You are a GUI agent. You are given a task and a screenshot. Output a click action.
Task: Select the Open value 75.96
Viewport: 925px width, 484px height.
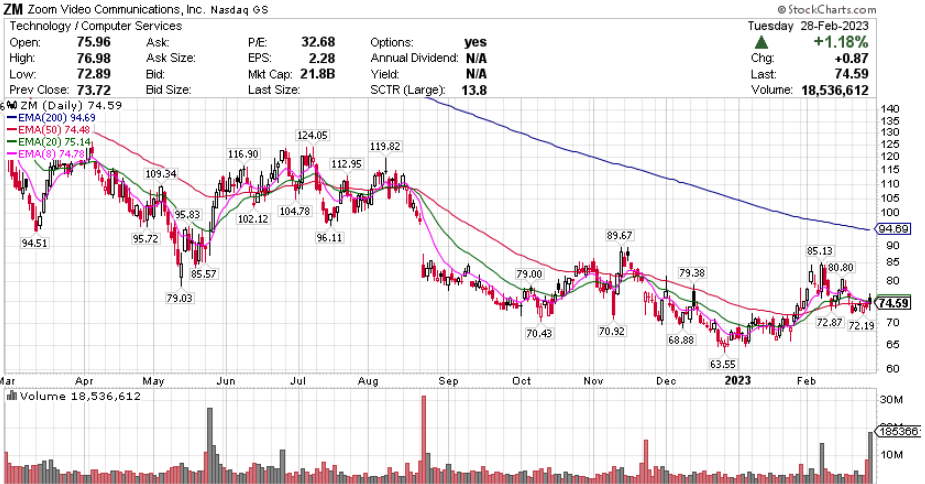pyautogui.click(x=93, y=42)
